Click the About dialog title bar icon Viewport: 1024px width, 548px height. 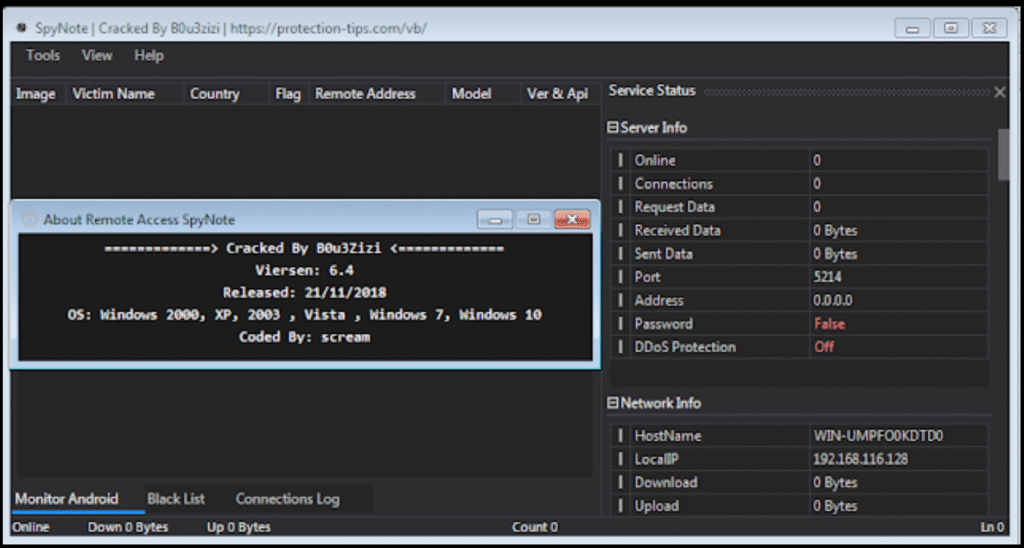(x=29, y=219)
